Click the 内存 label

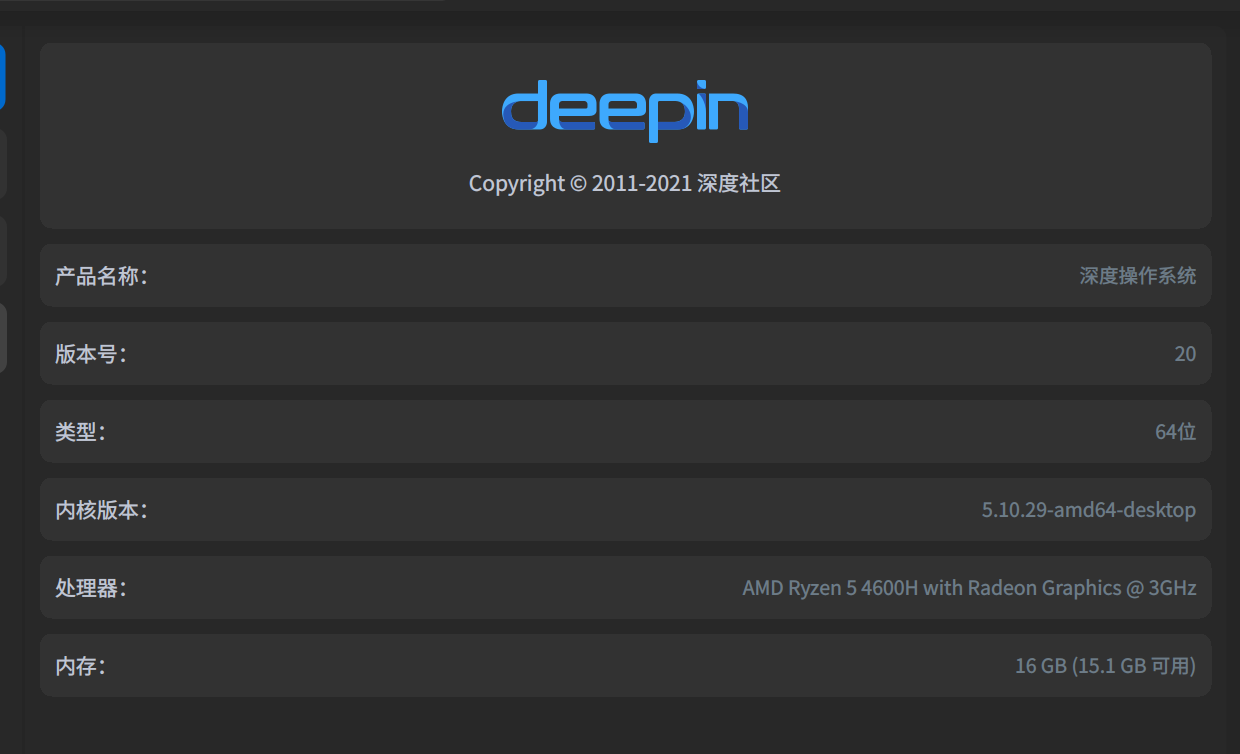coord(80,666)
